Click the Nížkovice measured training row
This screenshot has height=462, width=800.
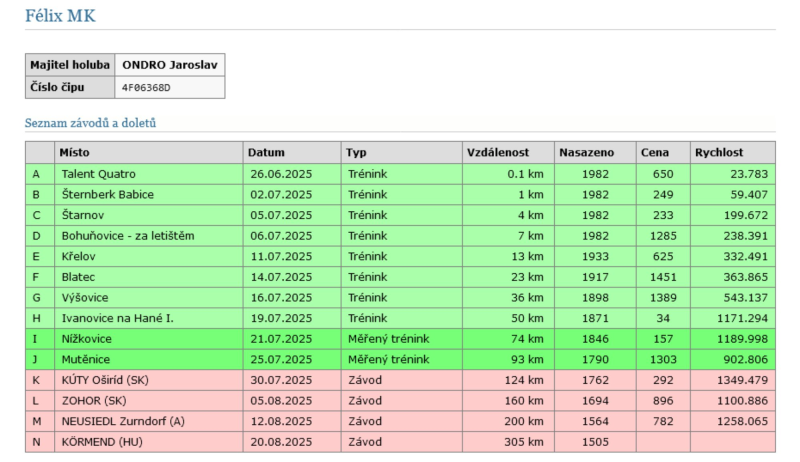pos(86,338)
